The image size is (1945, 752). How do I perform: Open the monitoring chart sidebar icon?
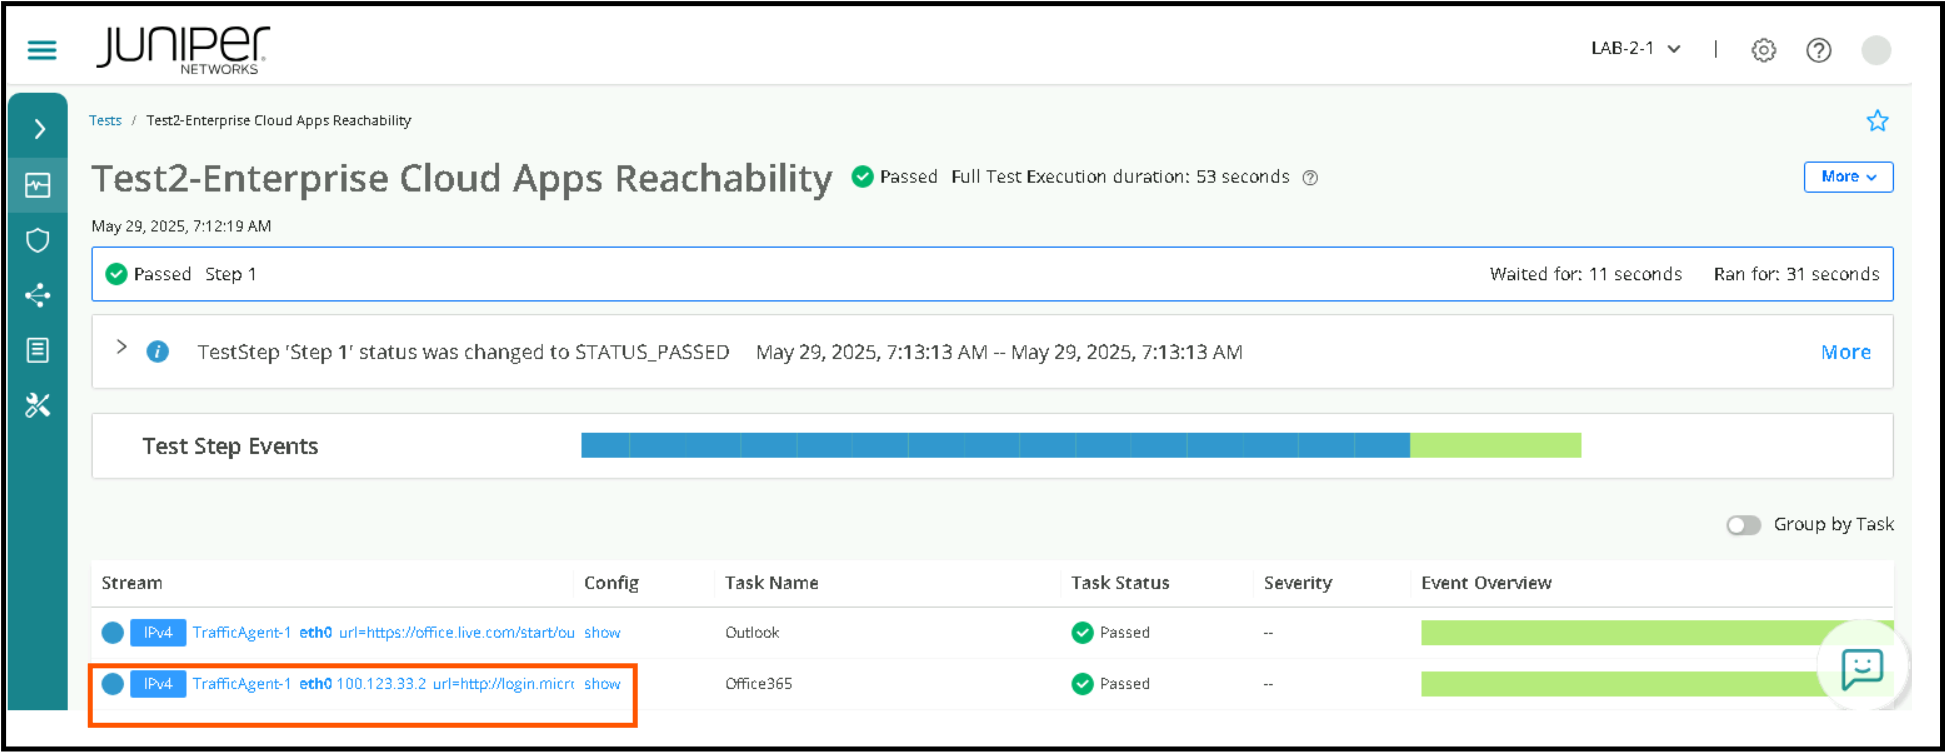[x=38, y=185]
